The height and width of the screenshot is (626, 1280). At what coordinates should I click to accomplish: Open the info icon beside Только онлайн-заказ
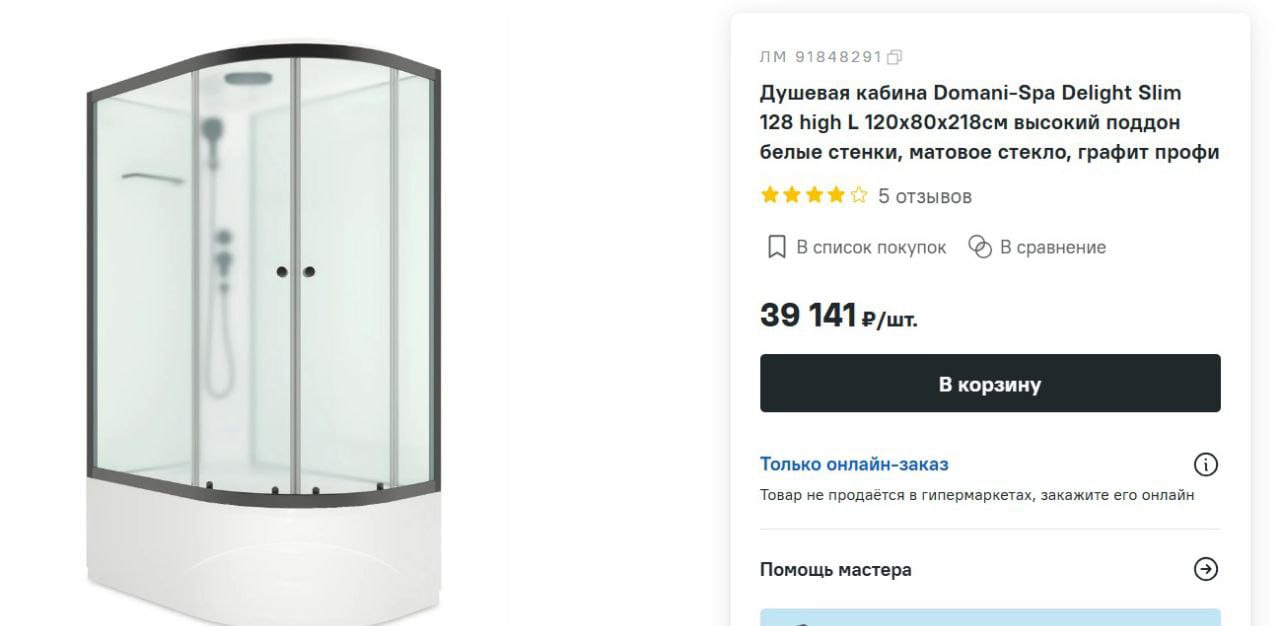[1206, 465]
